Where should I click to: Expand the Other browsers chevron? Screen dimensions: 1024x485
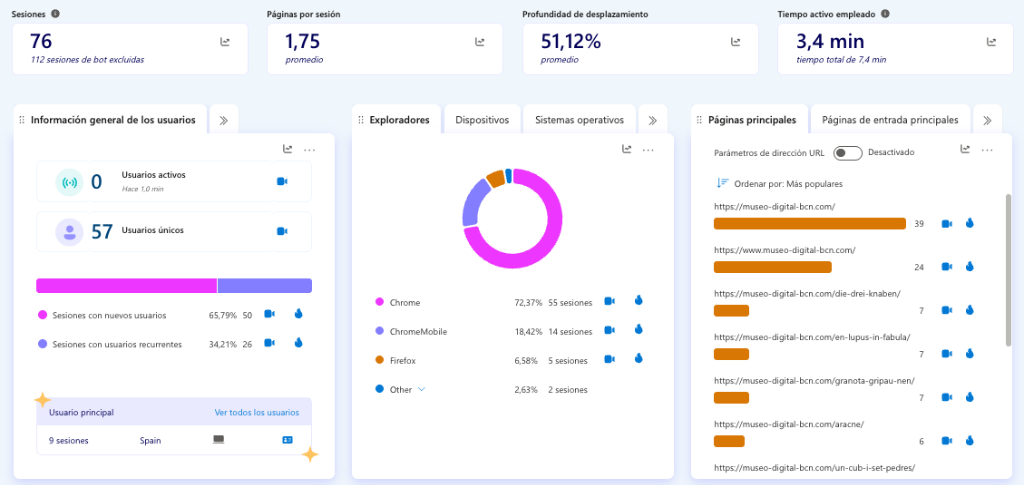tap(422, 389)
